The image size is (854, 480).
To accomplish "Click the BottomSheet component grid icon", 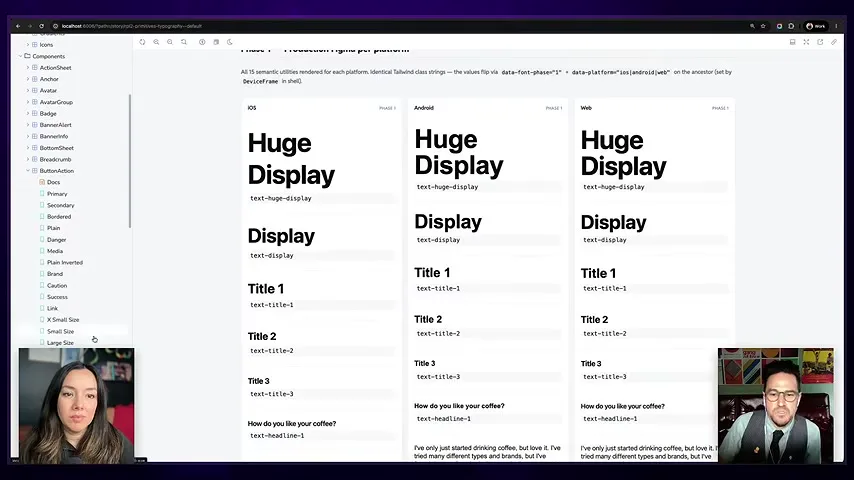I will coord(35,148).
